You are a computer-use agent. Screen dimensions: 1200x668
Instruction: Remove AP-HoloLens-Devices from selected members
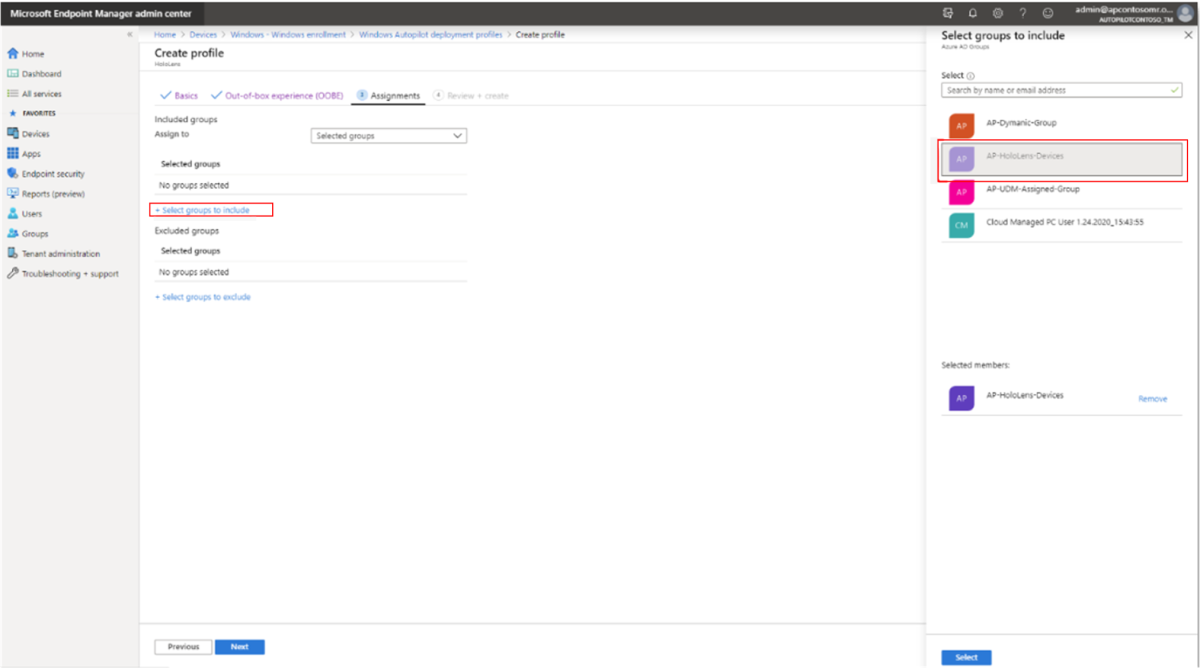pyautogui.click(x=1153, y=398)
